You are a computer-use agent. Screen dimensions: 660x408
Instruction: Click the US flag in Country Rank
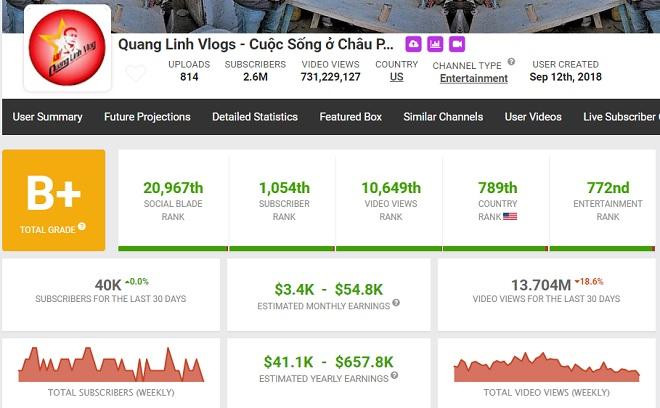(x=510, y=216)
